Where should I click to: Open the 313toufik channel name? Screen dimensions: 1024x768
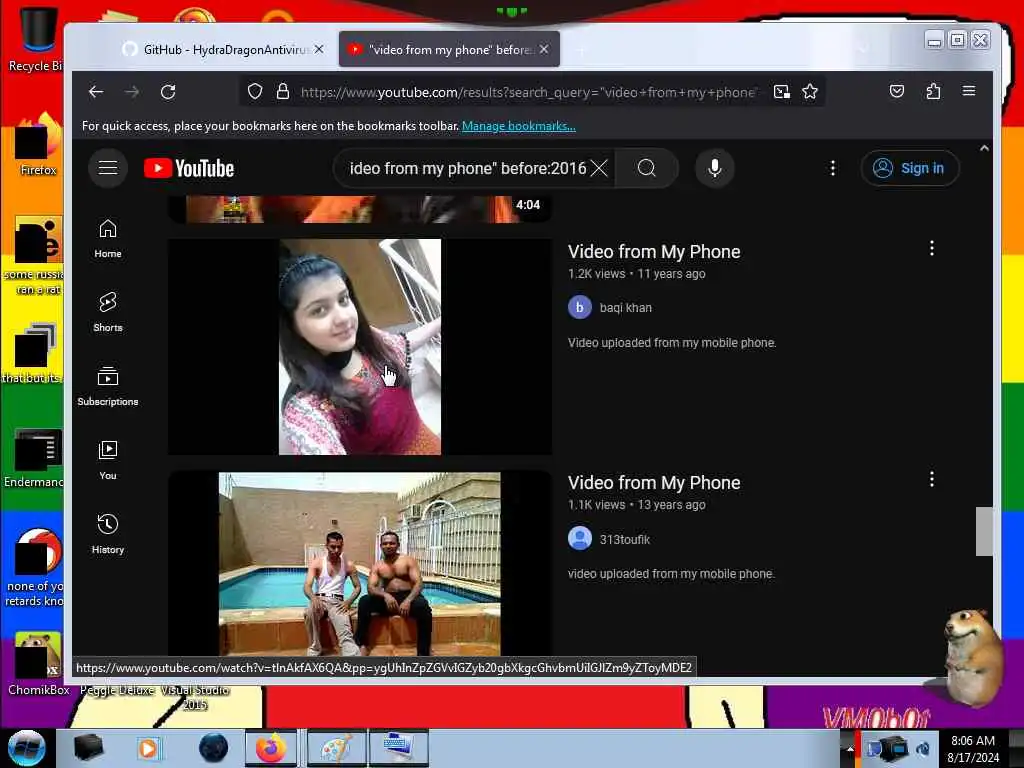click(x=625, y=539)
